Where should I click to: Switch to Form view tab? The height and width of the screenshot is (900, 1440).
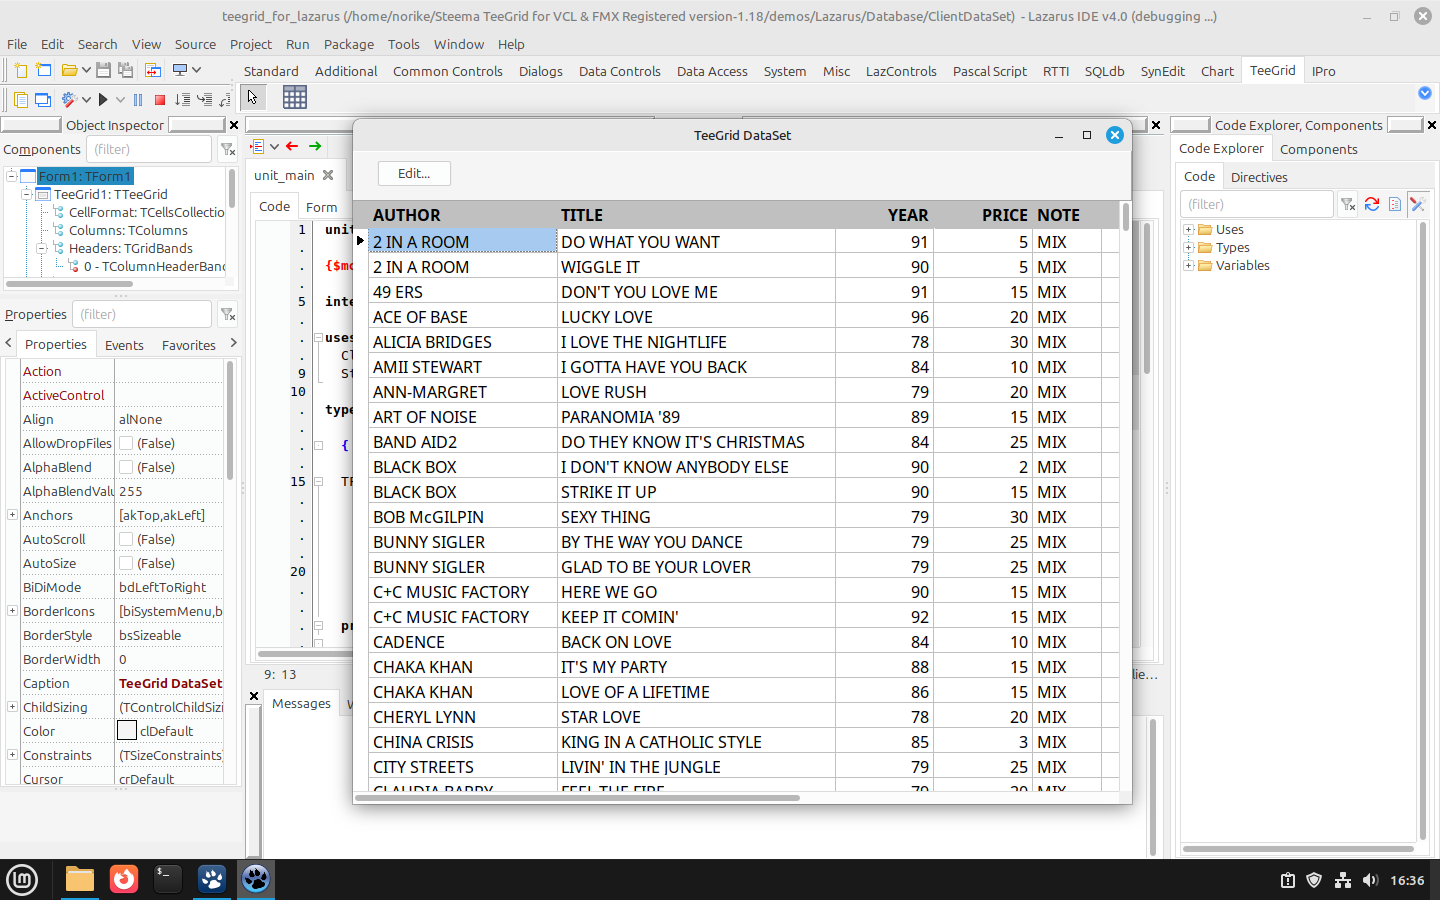pyautogui.click(x=321, y=207)
